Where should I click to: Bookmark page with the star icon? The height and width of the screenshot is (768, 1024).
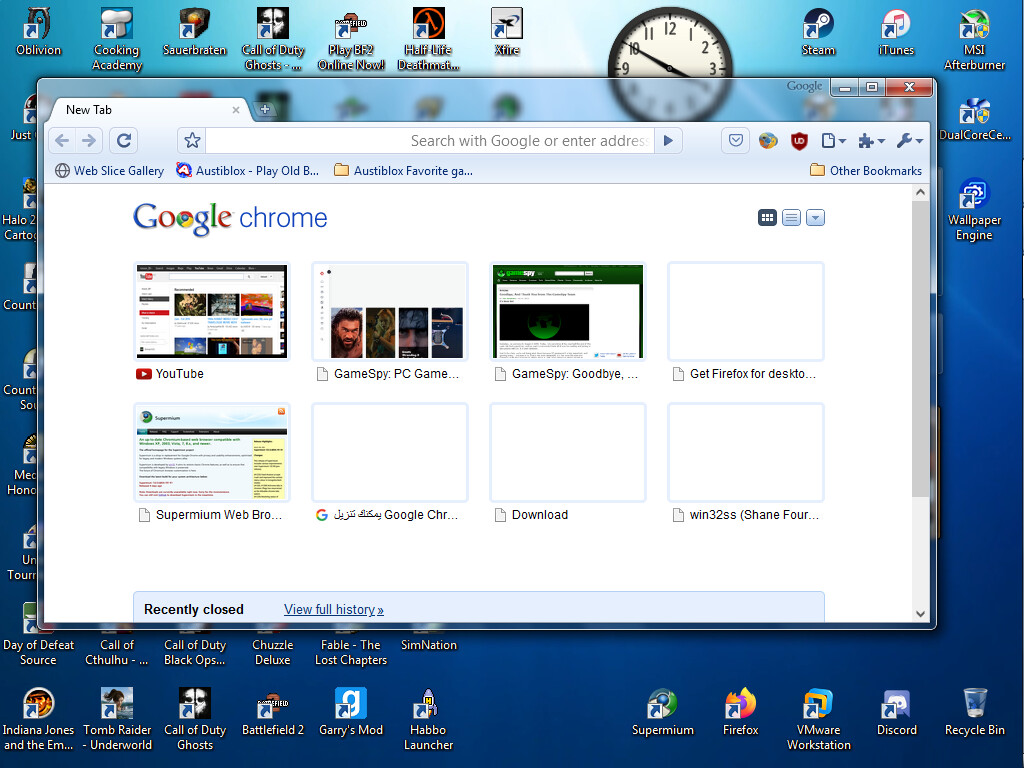[192, 140]
